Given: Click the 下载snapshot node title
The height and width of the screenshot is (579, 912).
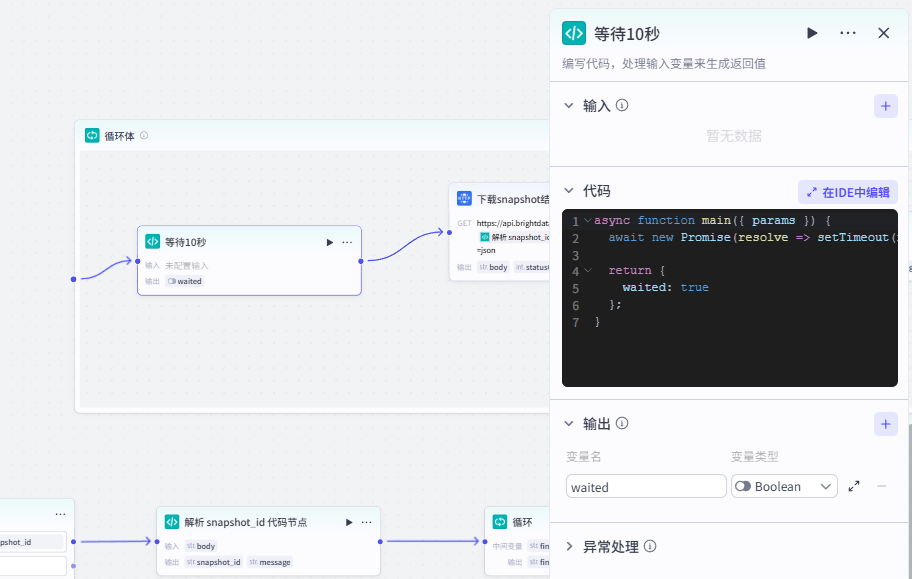Looking at the screenshot, I should (x=513, y=199).
